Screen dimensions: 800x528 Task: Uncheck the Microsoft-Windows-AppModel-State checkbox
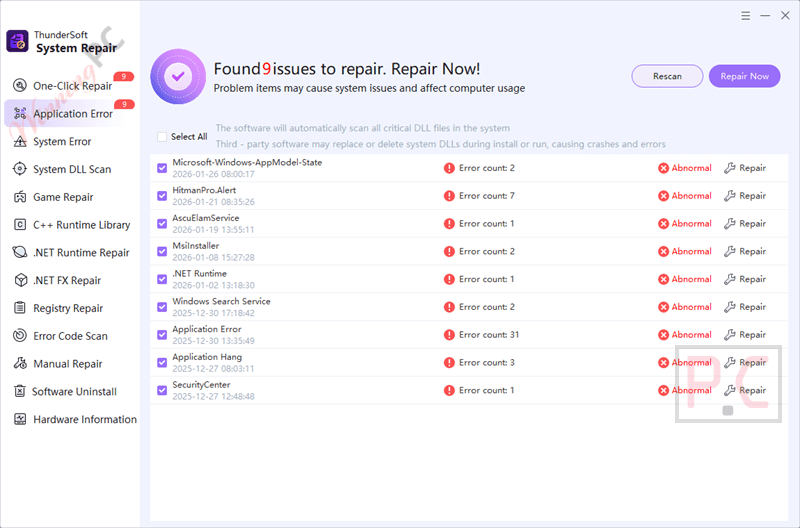coord(162,168)
